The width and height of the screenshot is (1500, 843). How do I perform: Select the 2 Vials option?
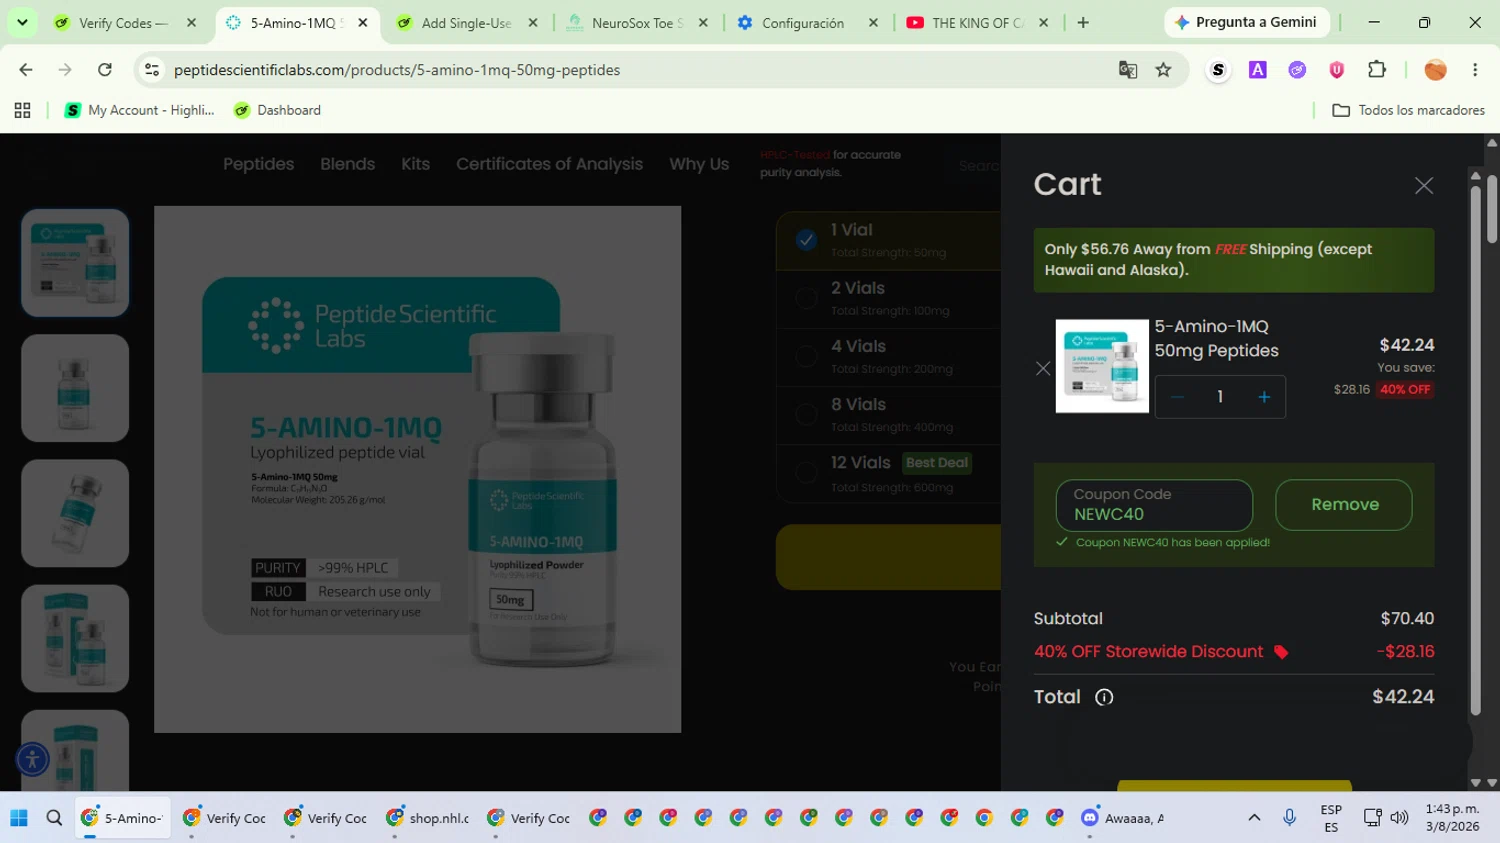click(x=888, y=298)
